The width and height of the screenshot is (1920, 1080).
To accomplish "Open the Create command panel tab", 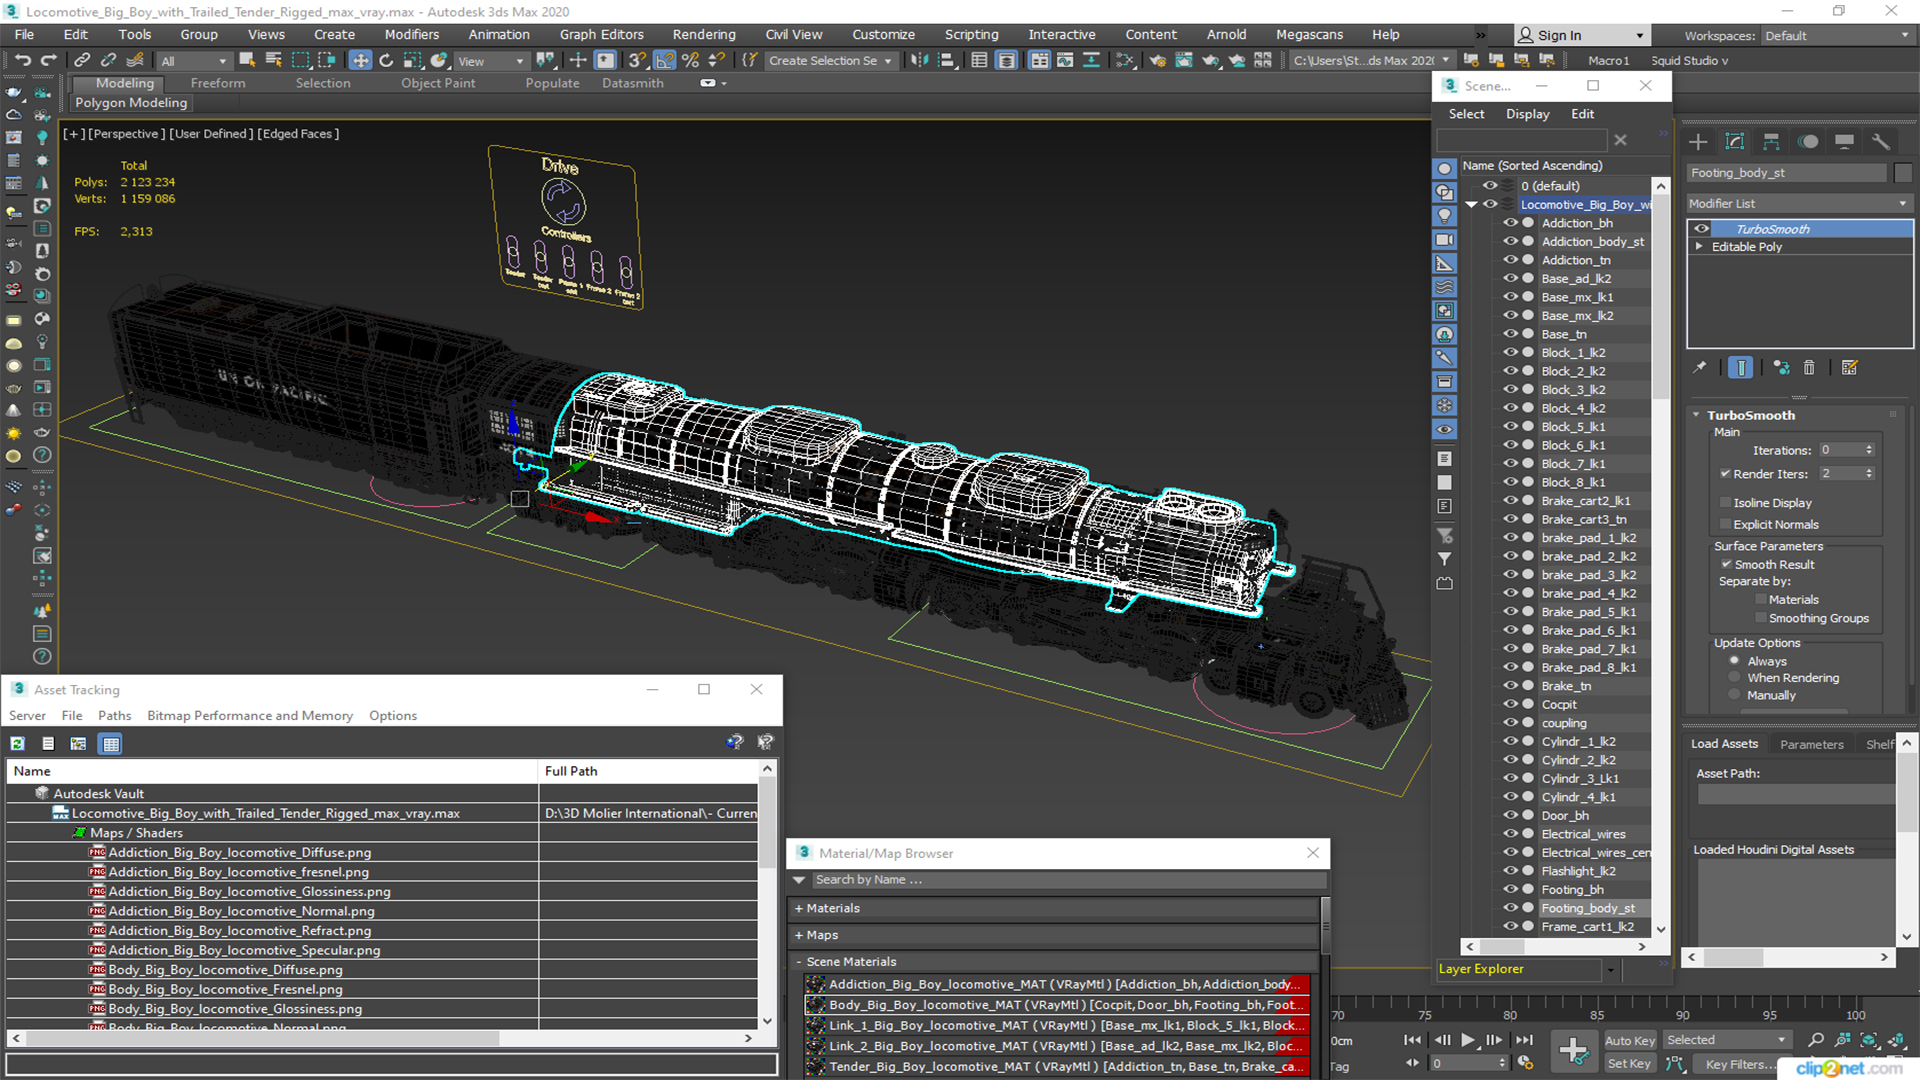I will pos(1698,142).
